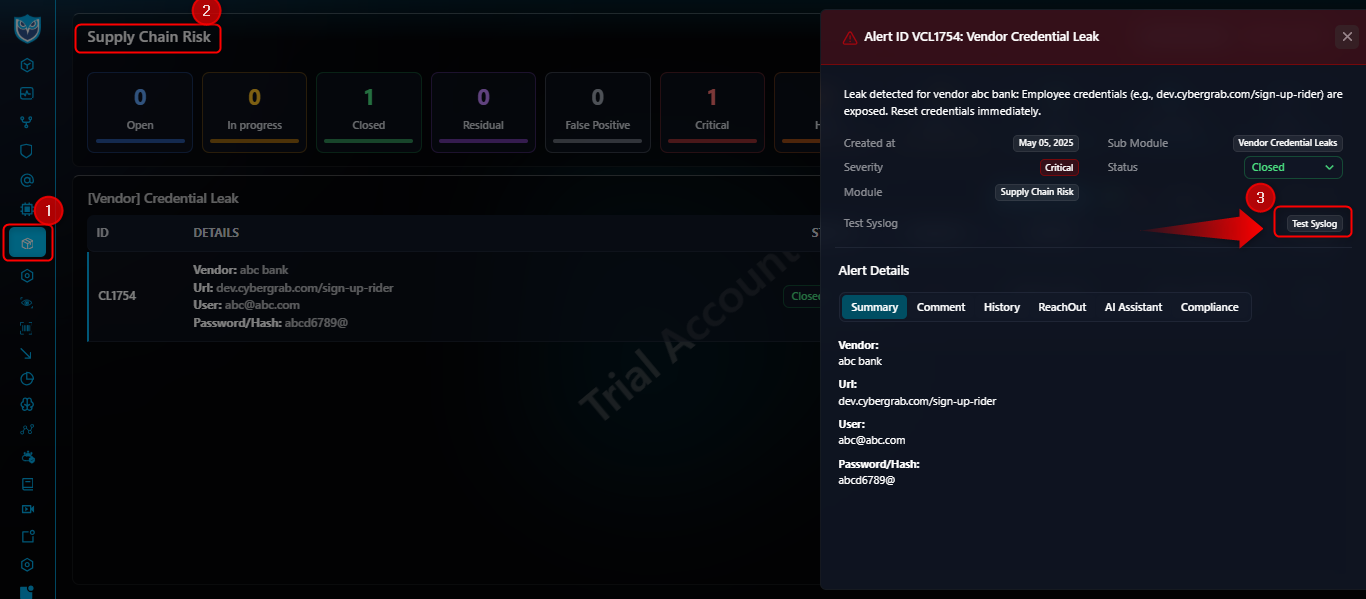Open the chip processor icon in the sidebar
1366x599 pixels.
pyautogui.click(x=28, y=209)
